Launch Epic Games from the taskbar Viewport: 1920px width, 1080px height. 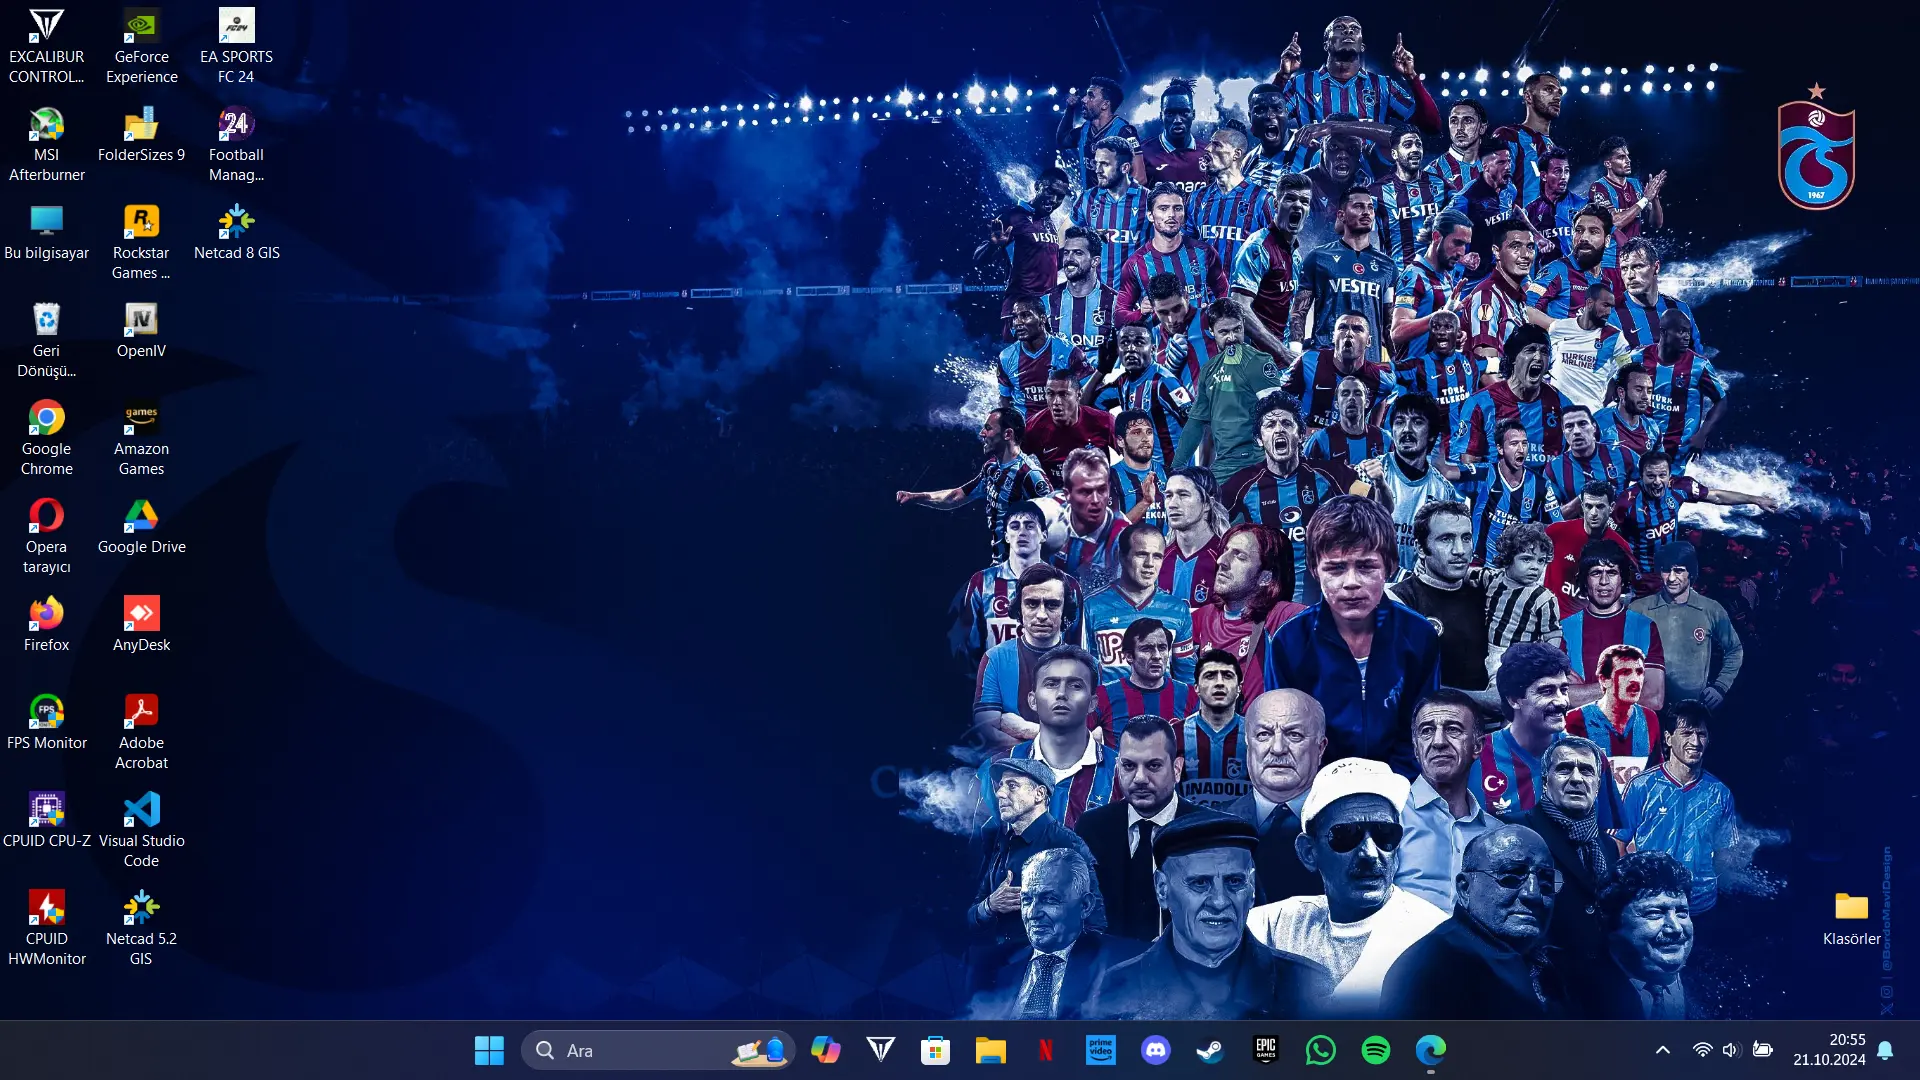[x=1266, y=1050]
